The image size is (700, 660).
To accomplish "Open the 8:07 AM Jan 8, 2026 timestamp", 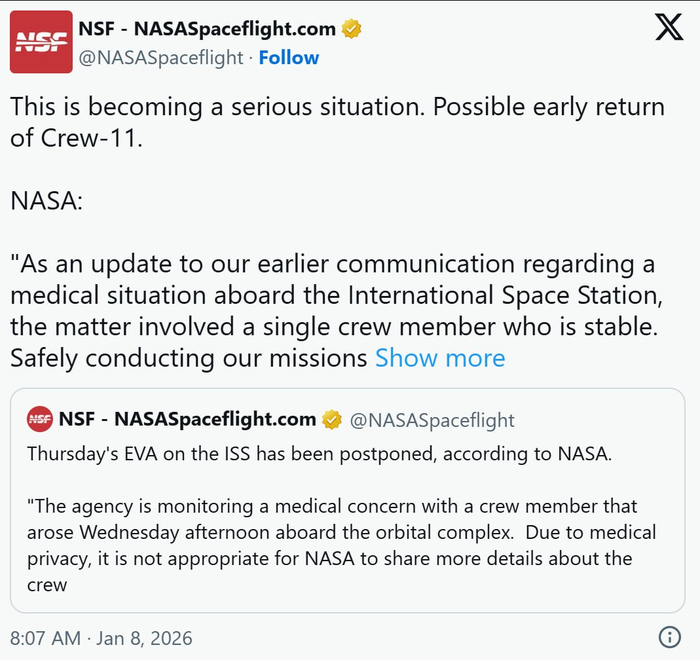I will [101, 638].
